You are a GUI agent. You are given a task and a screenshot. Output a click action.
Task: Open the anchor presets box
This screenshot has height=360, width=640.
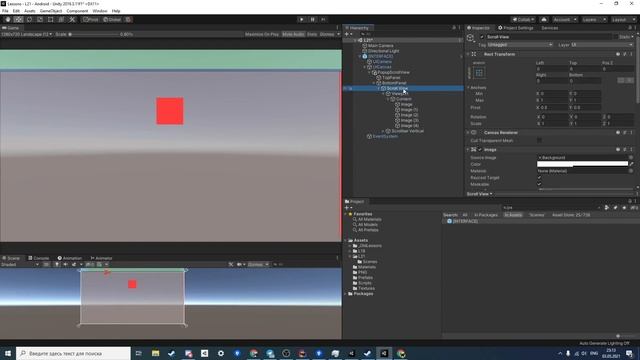[479, 73]
